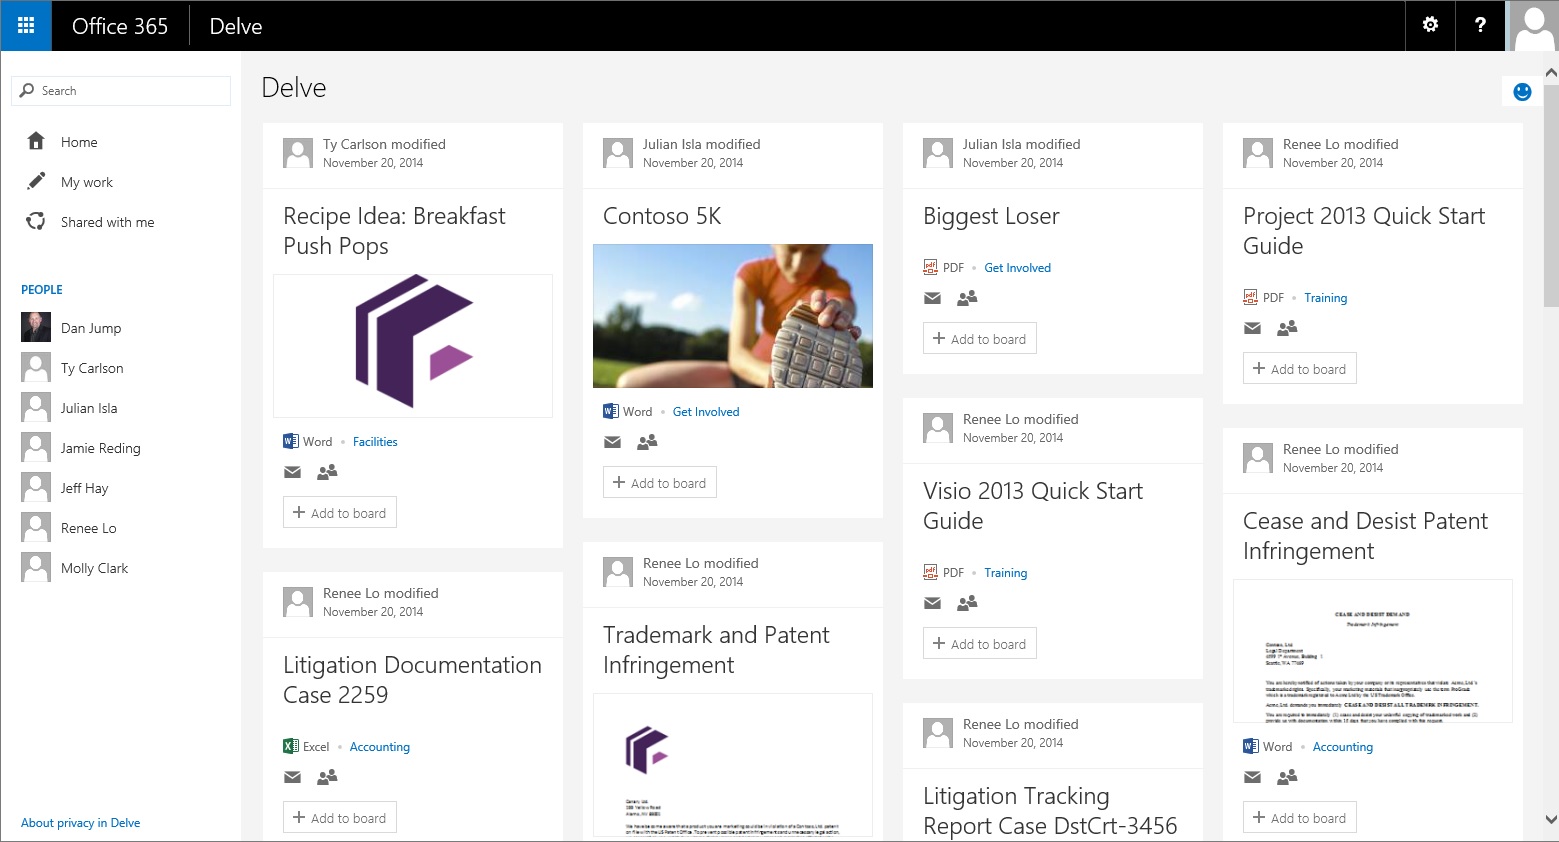1559x842 pixels.
Task: Click the feedback smiley face icon
Action: coord(1522,92)
